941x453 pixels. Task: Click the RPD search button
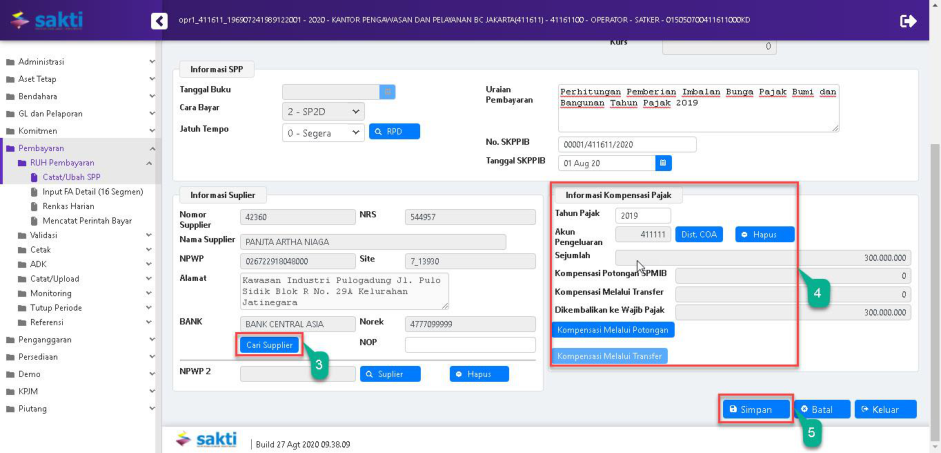pos(394,132)
